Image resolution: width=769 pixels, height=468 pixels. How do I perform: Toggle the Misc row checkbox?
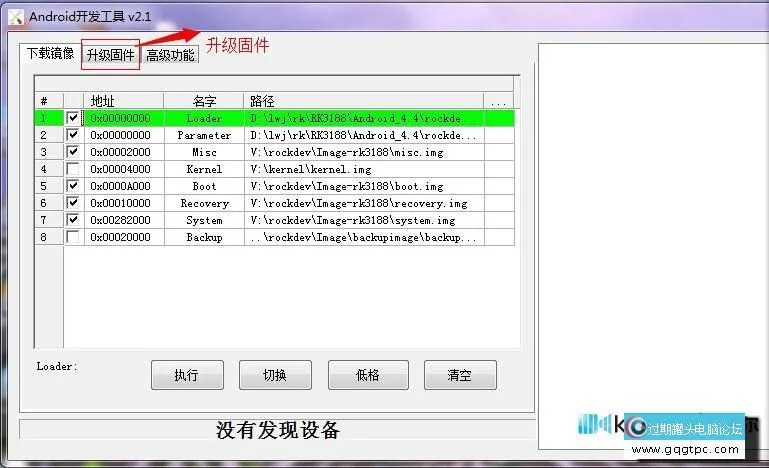point(73,152)
